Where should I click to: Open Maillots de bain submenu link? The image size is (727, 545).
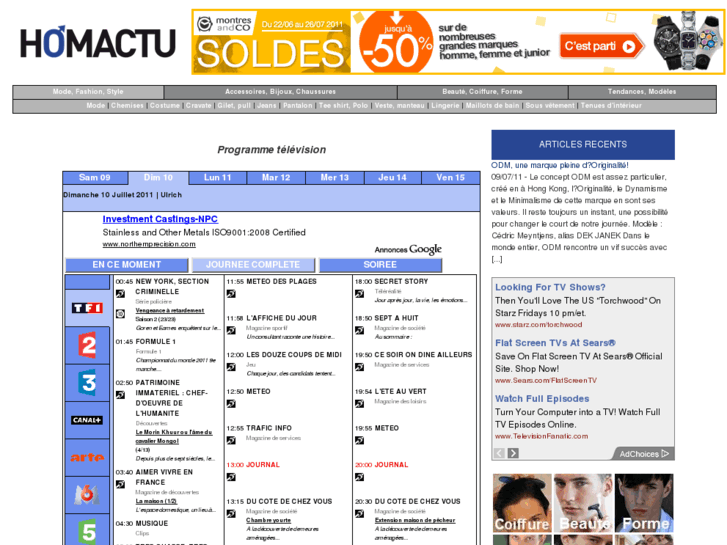(x=492, y=106)
